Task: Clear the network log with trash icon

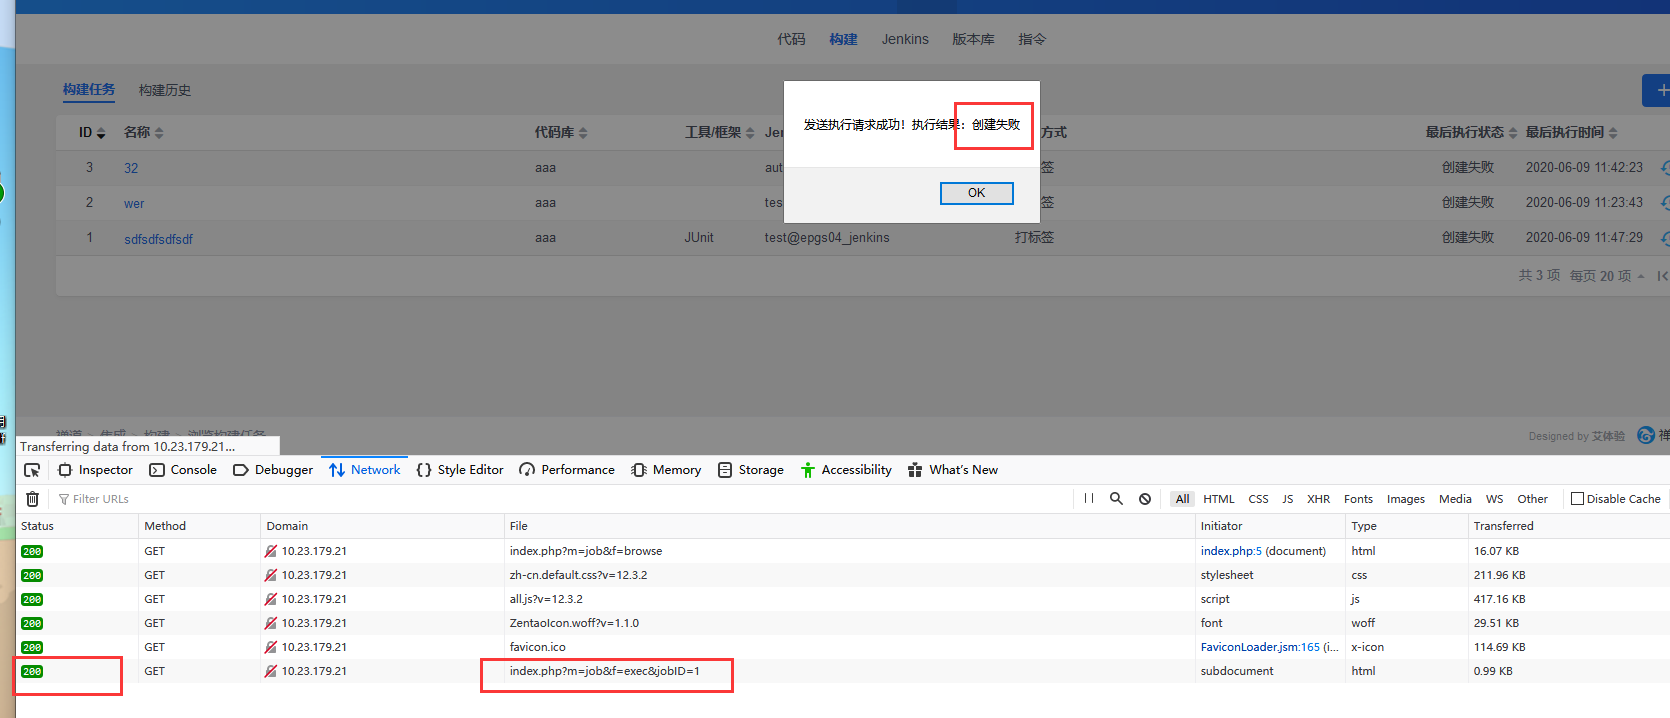Action: 33,499
